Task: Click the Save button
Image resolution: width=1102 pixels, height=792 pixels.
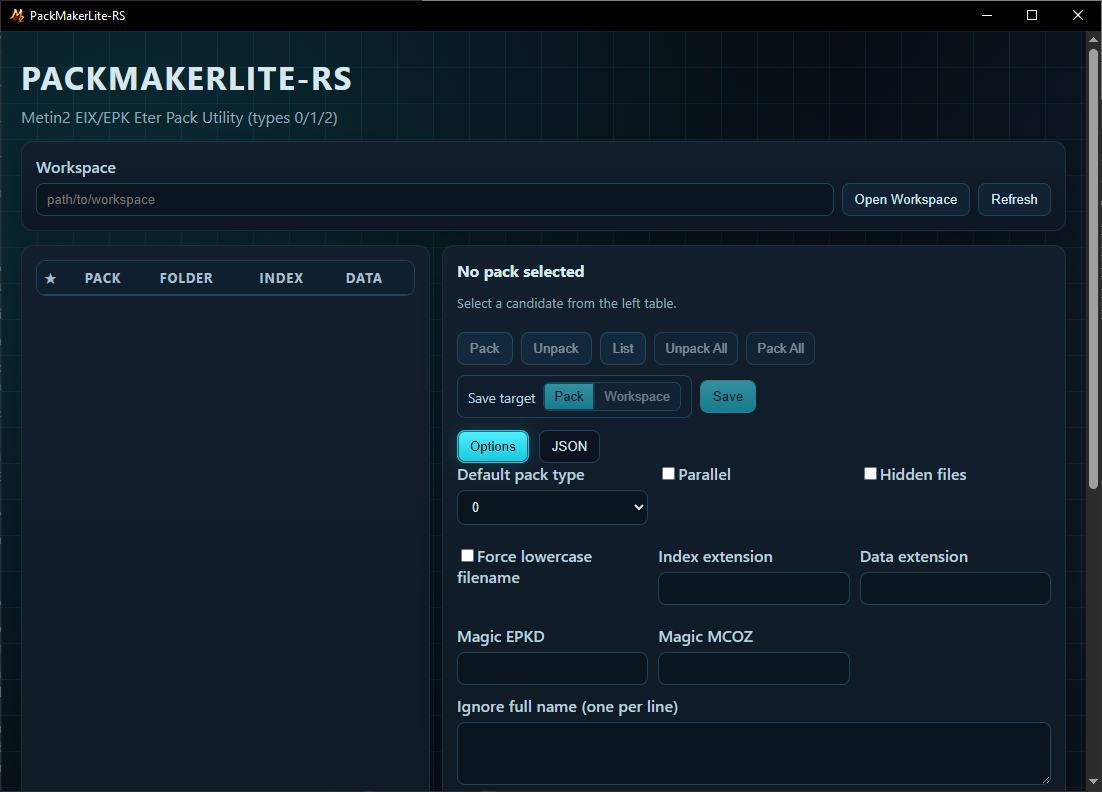Action: [727, 396]
